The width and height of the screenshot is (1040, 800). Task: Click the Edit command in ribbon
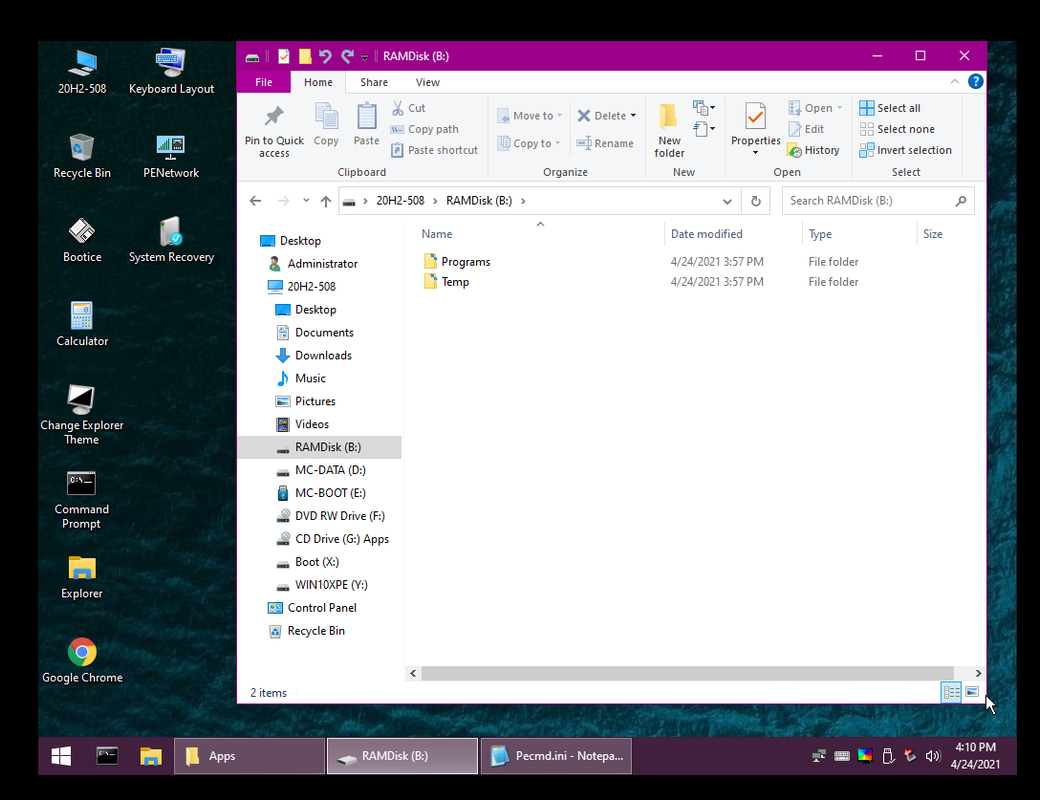[x=806, y=129]
